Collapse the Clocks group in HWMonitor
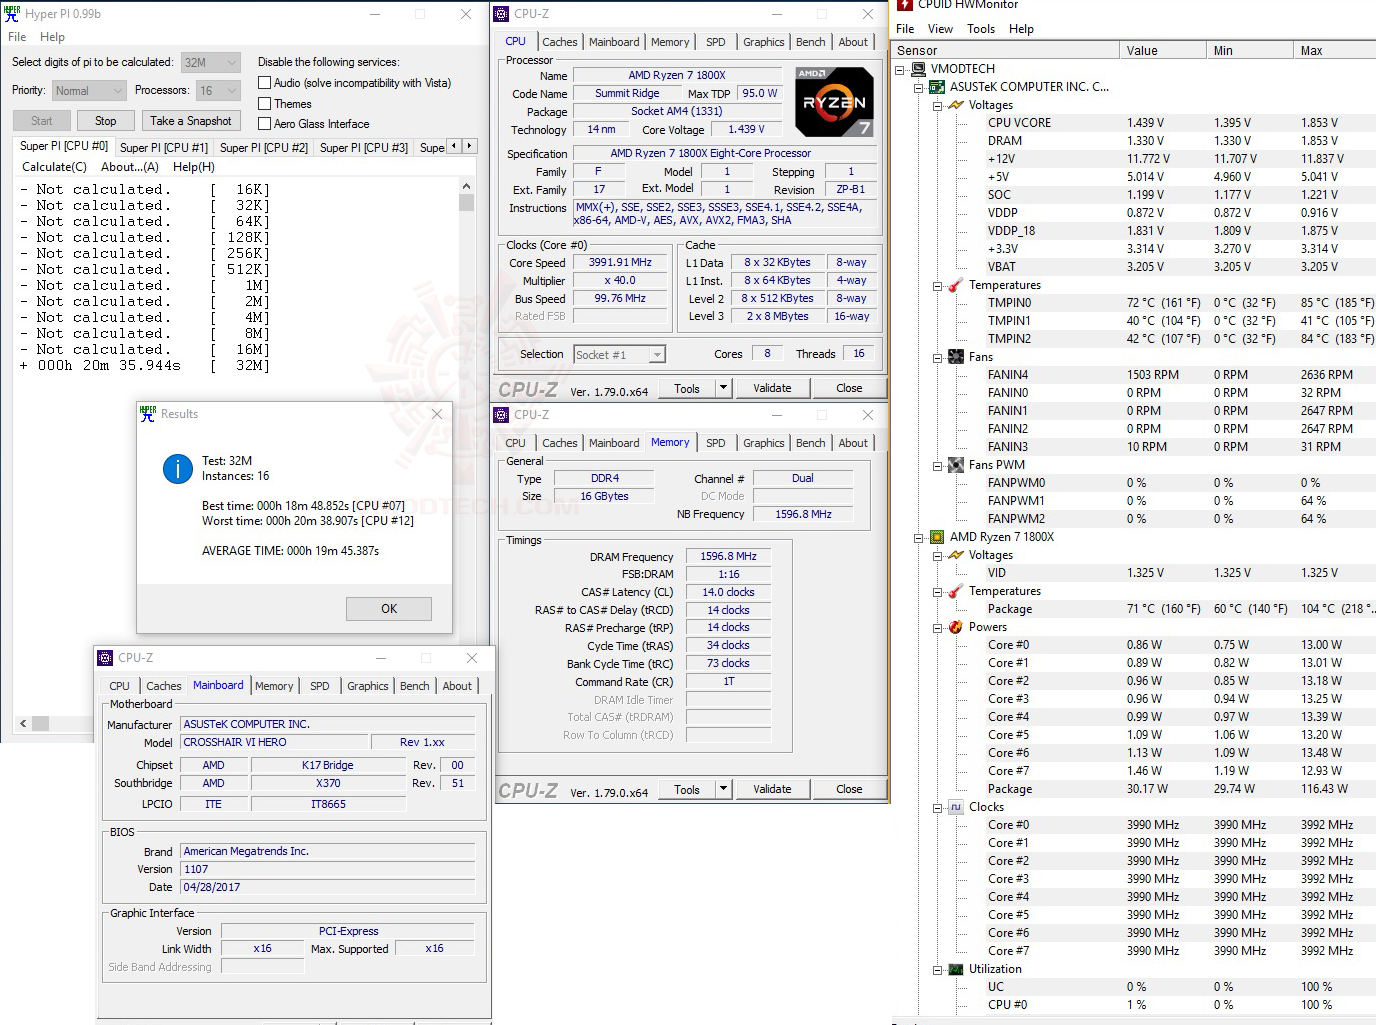This screenshot has height=1025, width=1376. (937, 807)
